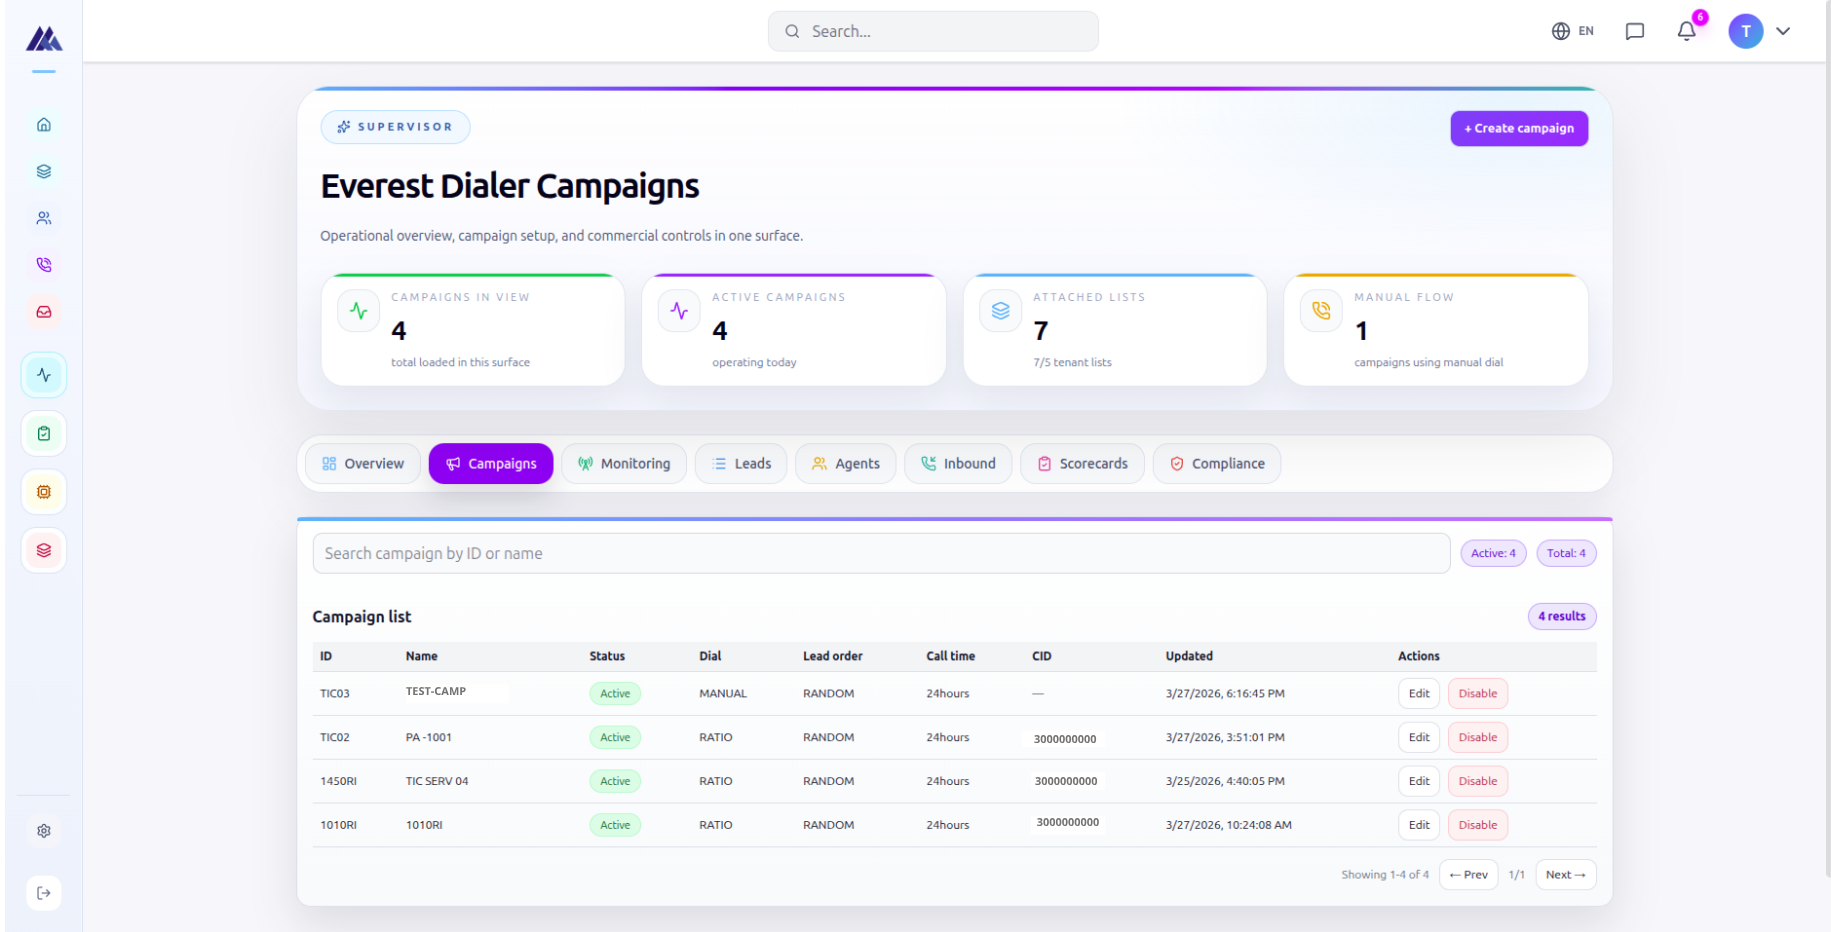Select the highlighted dialer activity icon
The width and height of the screenshot is (1831, 932).
click(x=43, y=375)
